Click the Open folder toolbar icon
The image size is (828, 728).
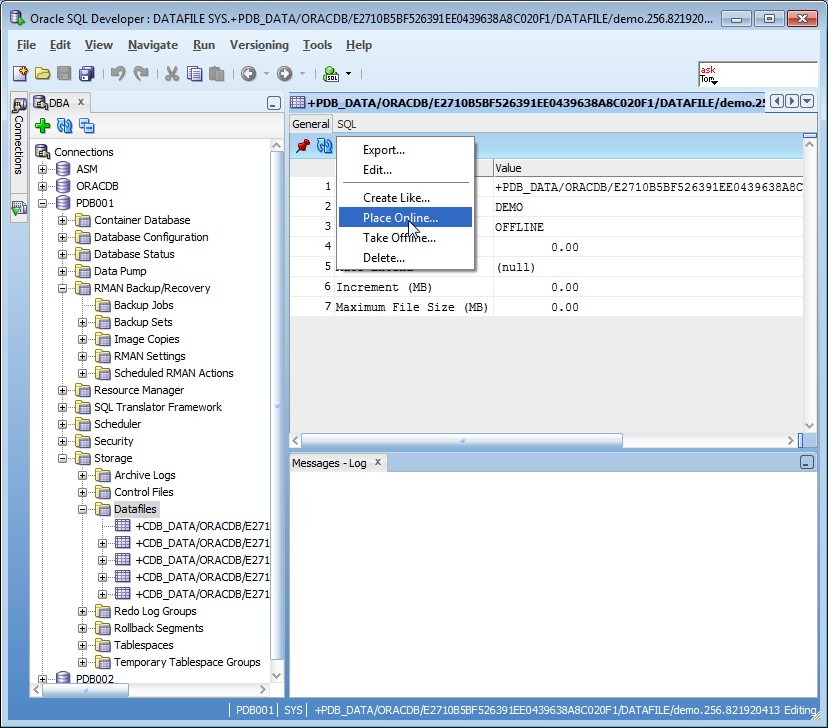coord(42,73)
